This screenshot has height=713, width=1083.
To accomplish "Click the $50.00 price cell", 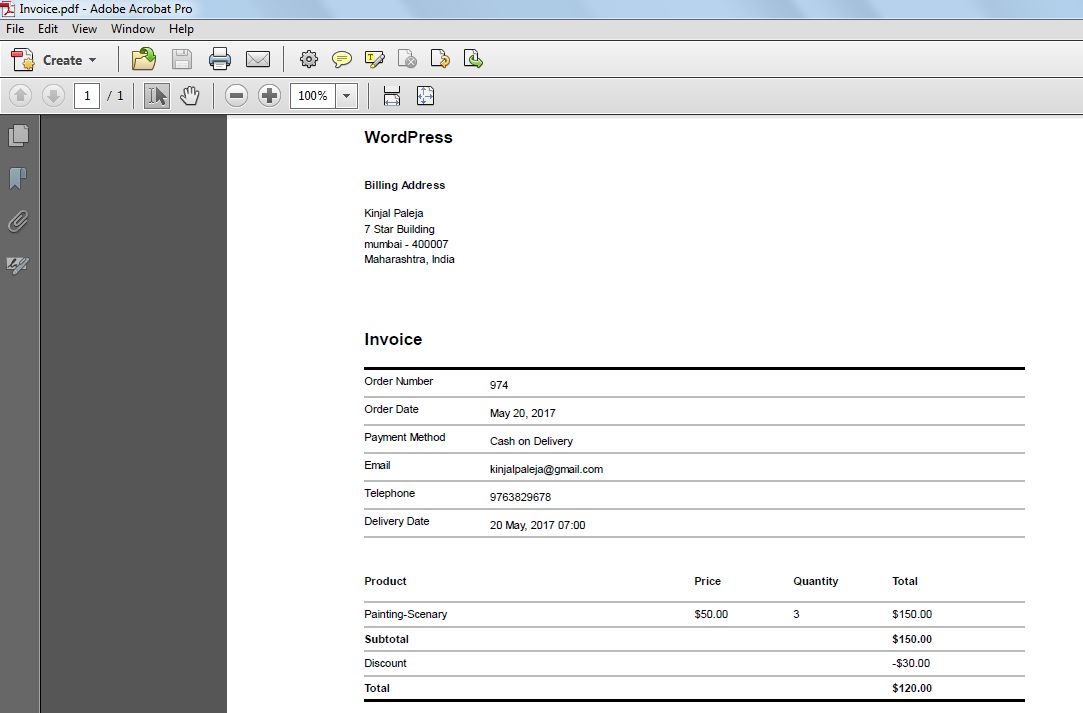I will tap(711, 614).
